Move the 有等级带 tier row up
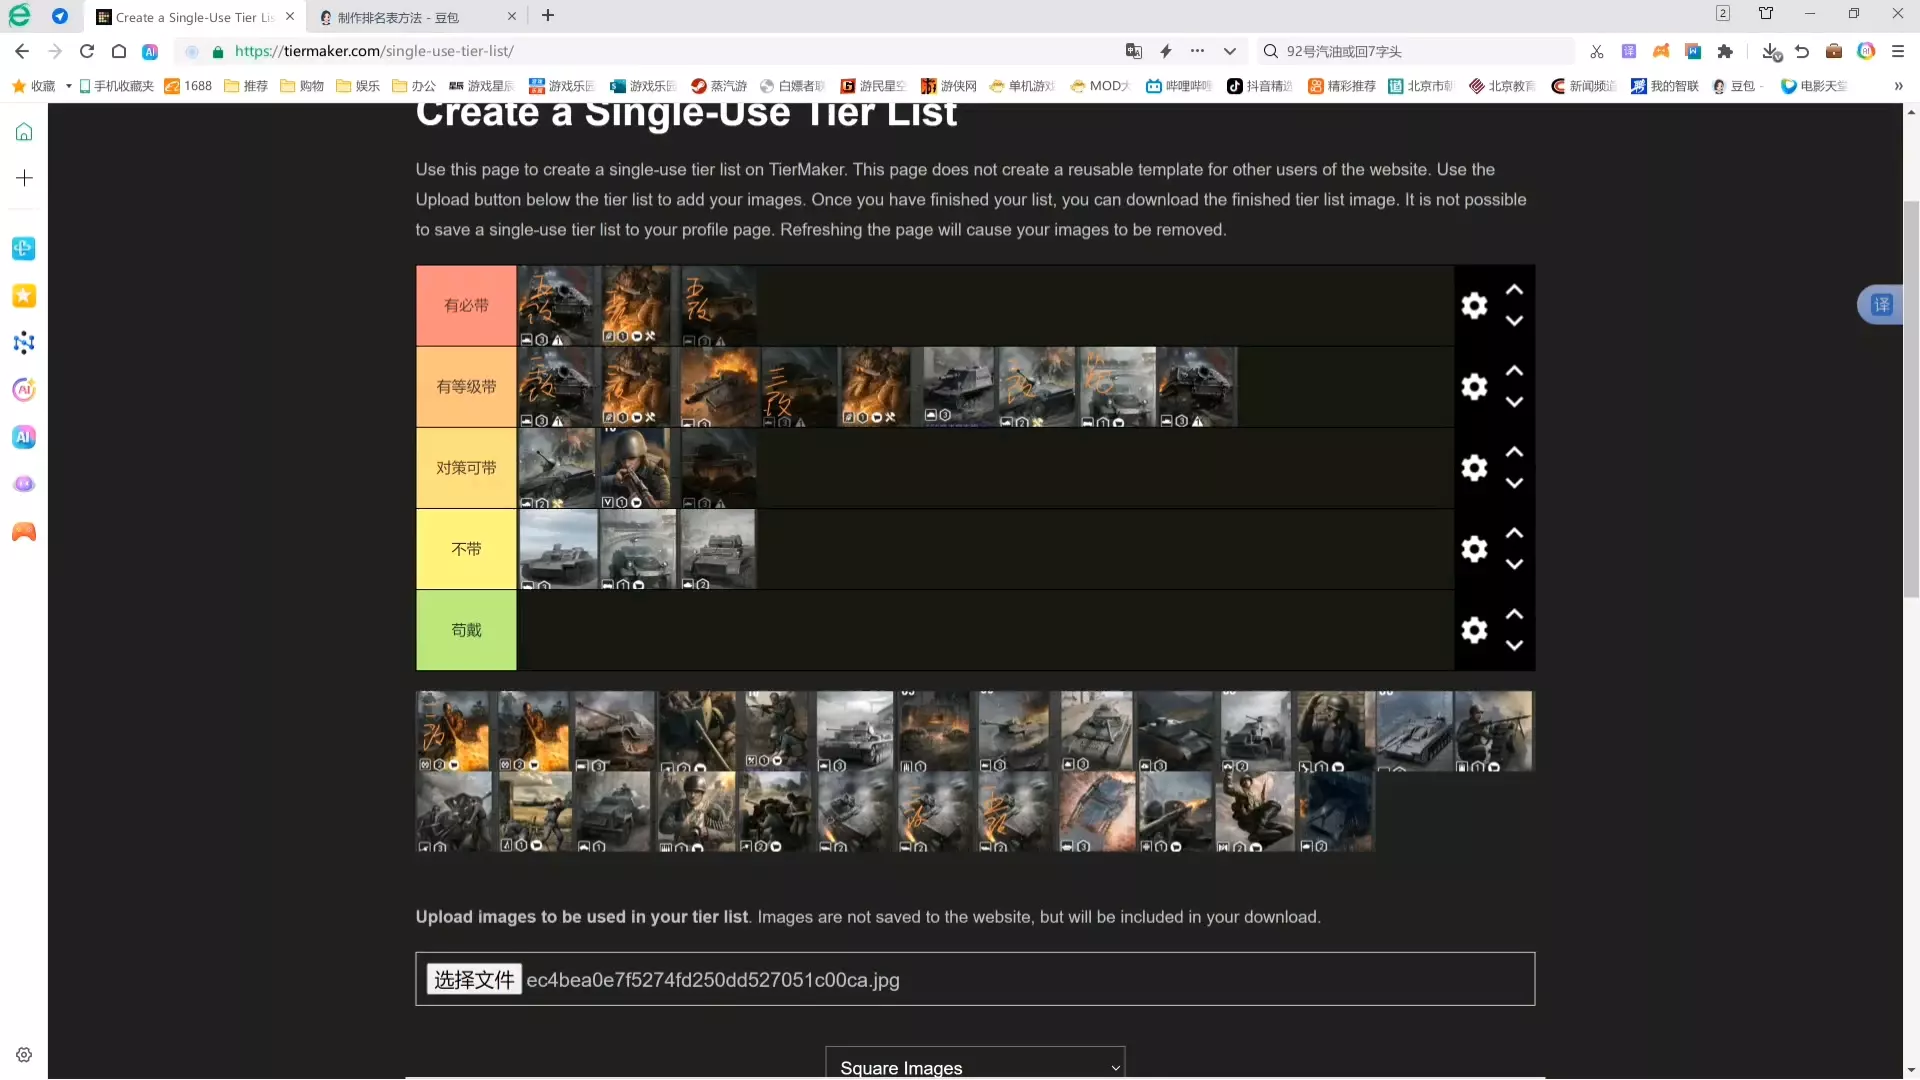 tap(1514, 371)
